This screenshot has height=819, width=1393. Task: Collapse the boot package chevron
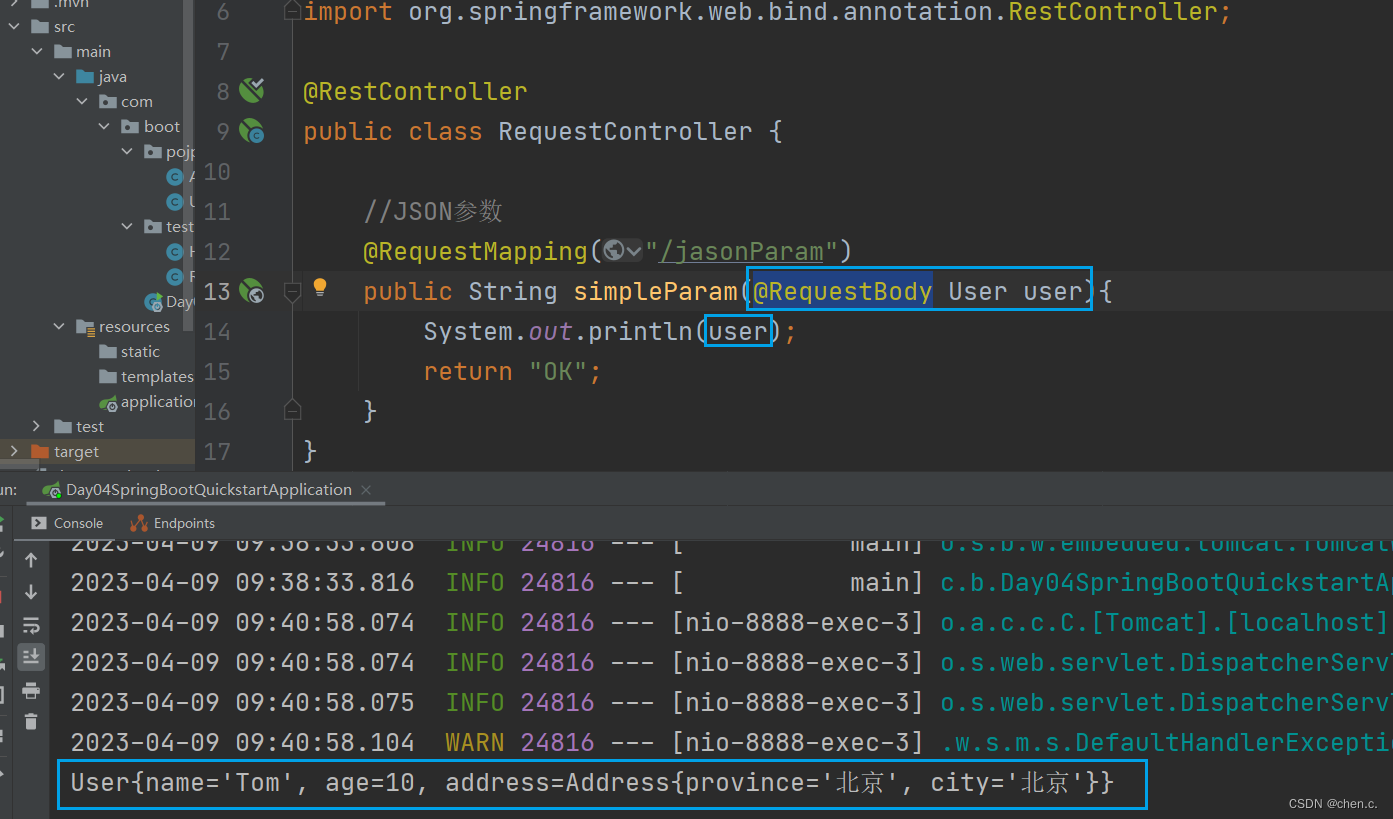coord(105,126)
